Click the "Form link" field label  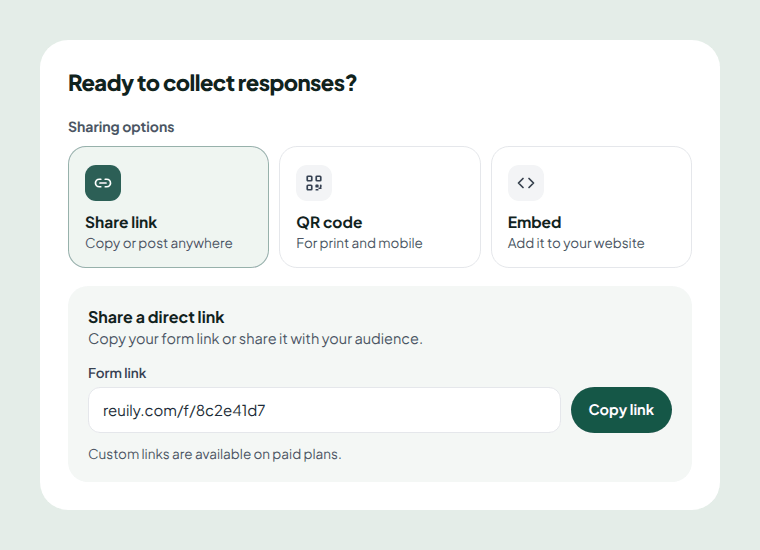(x=117, y=373)
